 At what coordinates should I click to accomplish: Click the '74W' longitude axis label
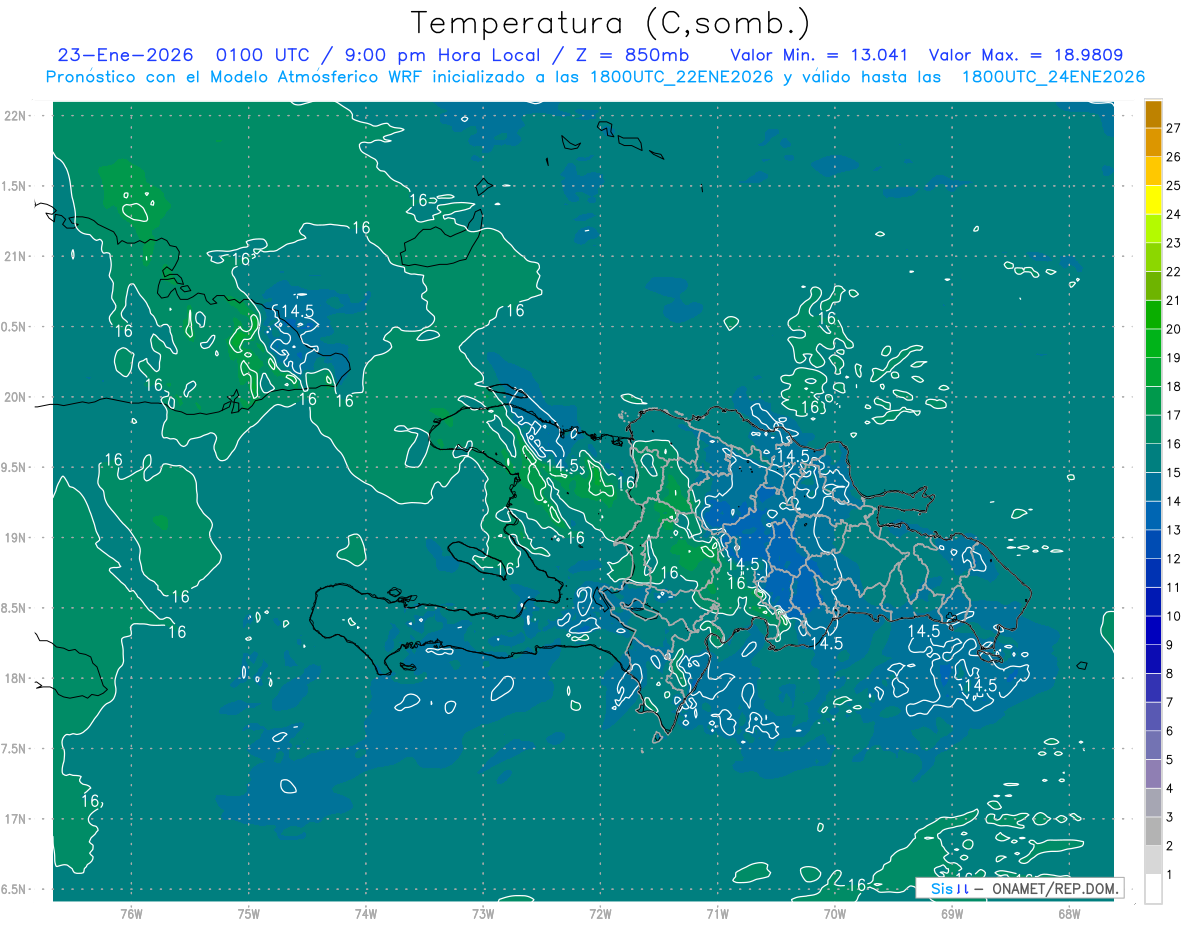click(x=366, y=913)
